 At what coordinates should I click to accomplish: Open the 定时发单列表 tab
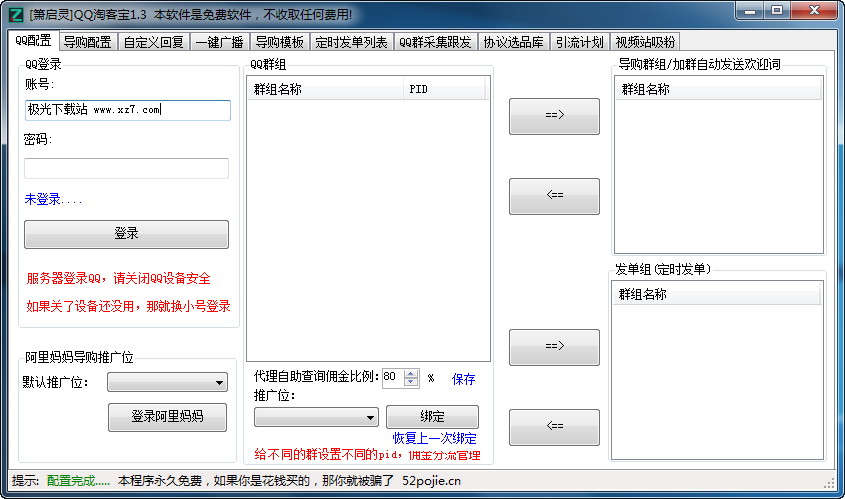coord(351,41)
